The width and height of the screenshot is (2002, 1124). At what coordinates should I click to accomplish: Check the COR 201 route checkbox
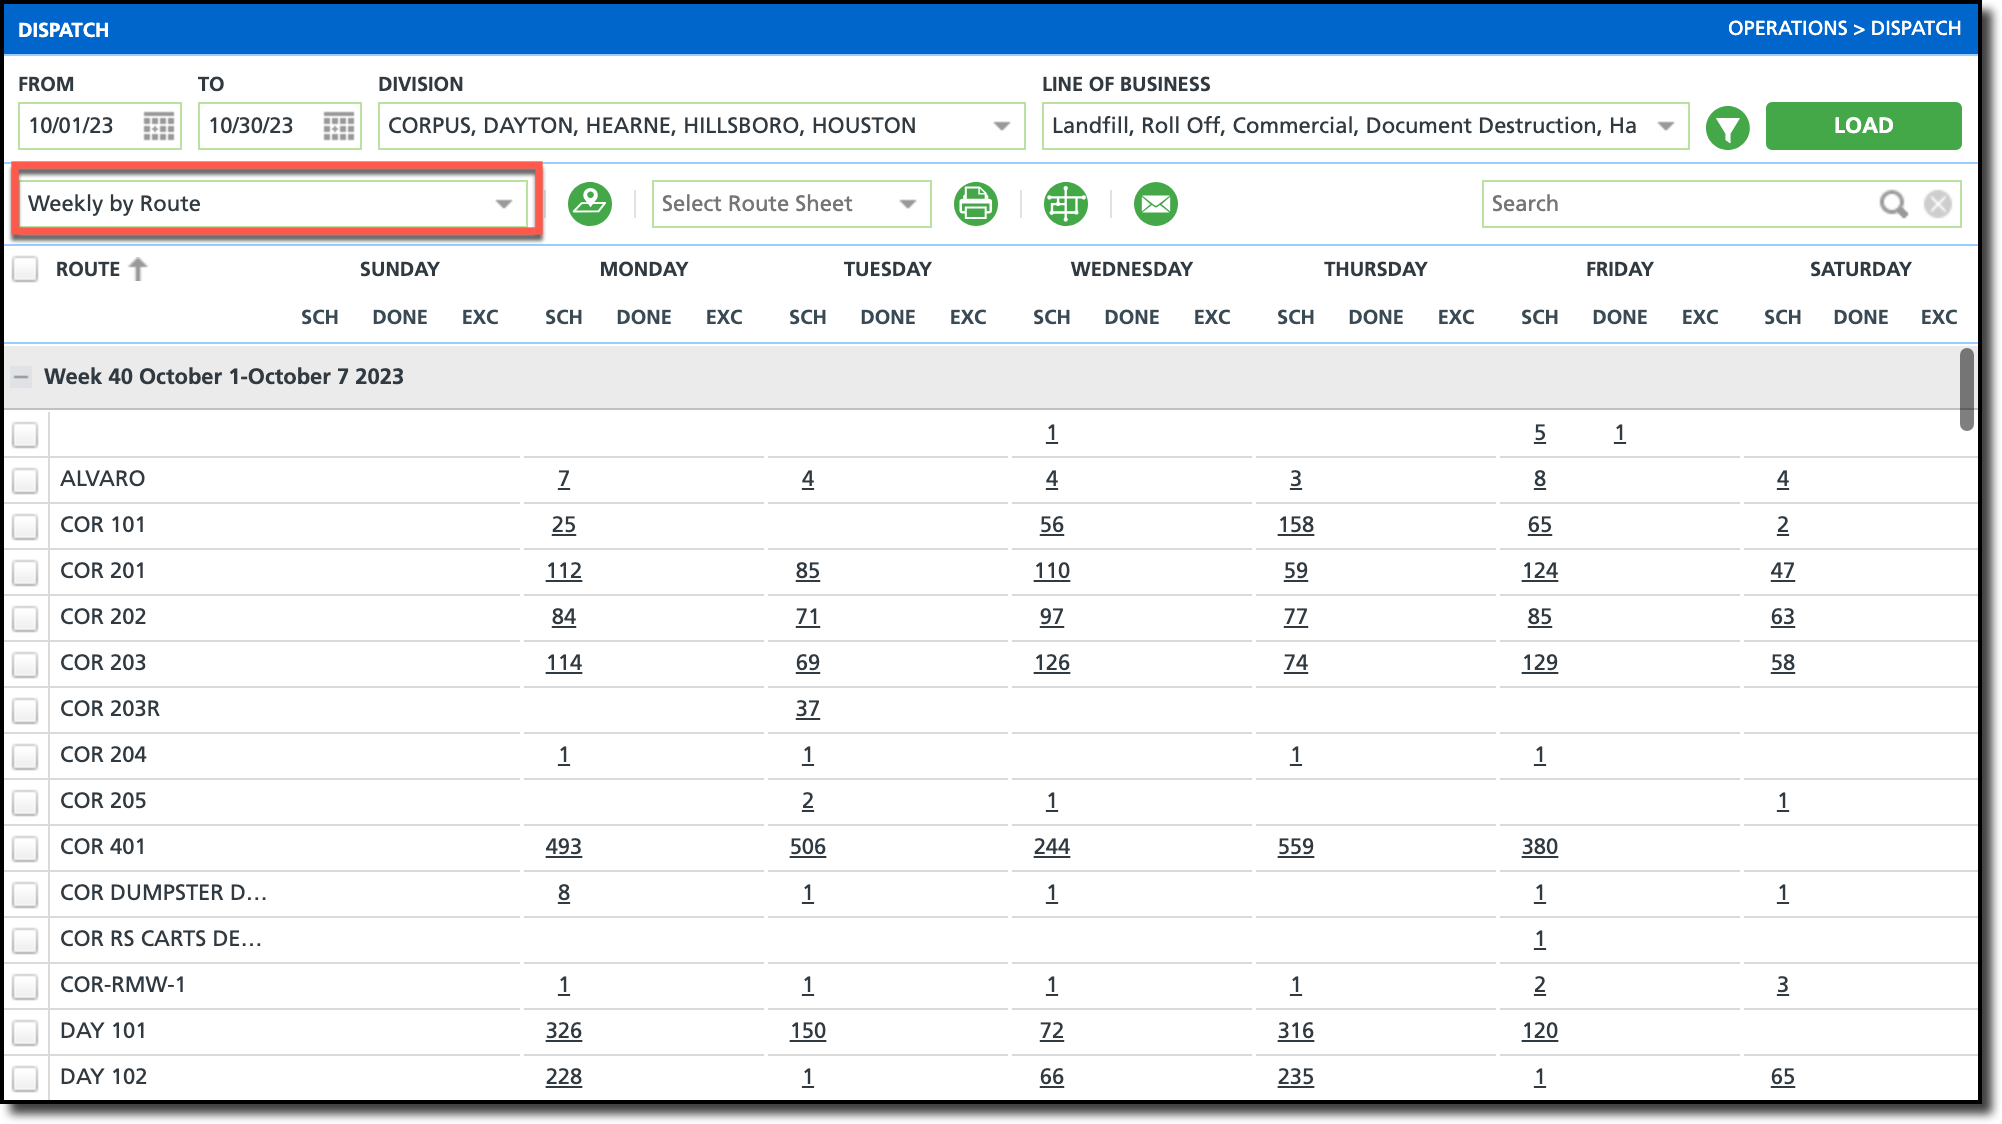tap(25, 572)
